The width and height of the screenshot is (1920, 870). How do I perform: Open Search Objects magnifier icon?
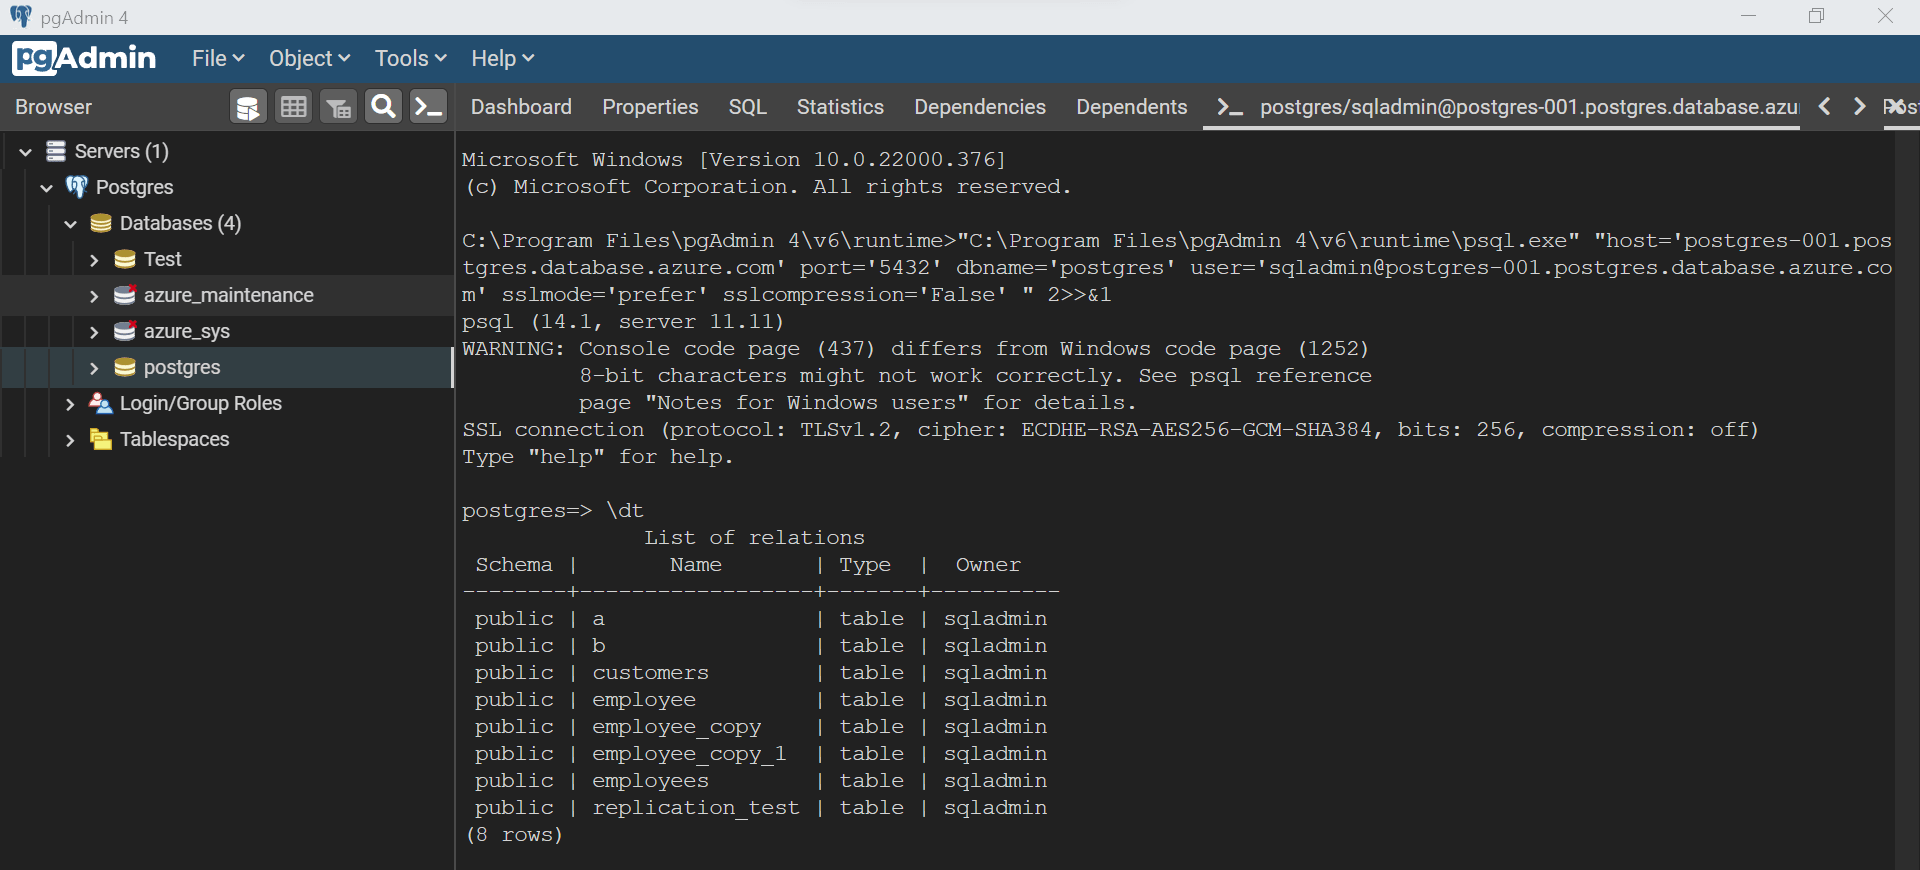pyautogui.click(x=383, y=107)
